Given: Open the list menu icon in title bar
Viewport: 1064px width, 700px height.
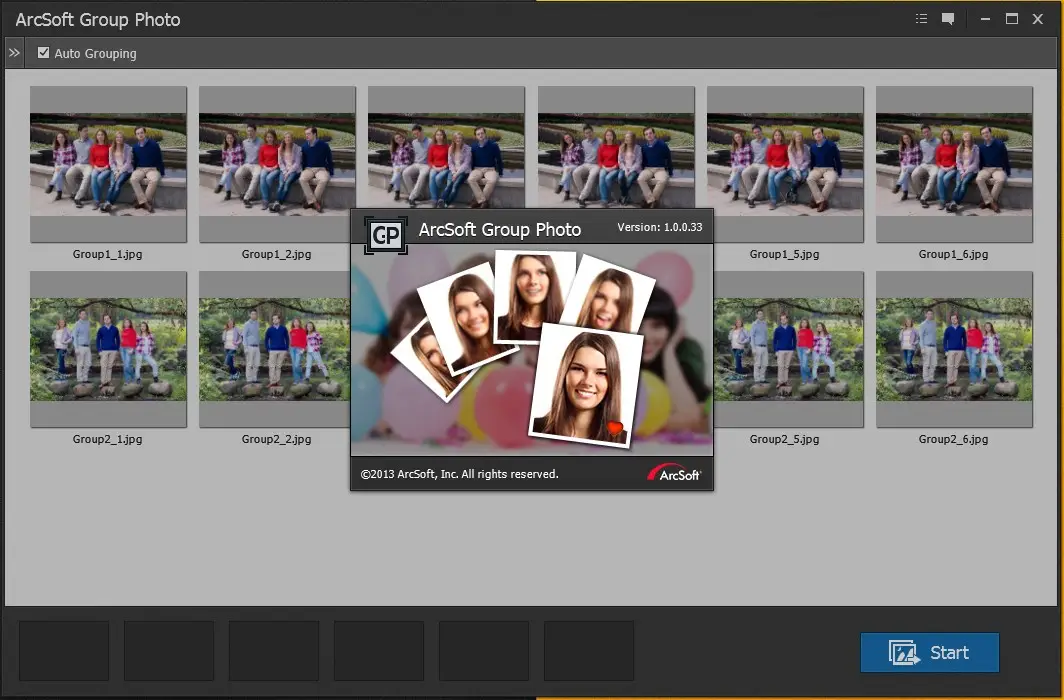Looking at the screenshot, I should [x=921, y=19].
